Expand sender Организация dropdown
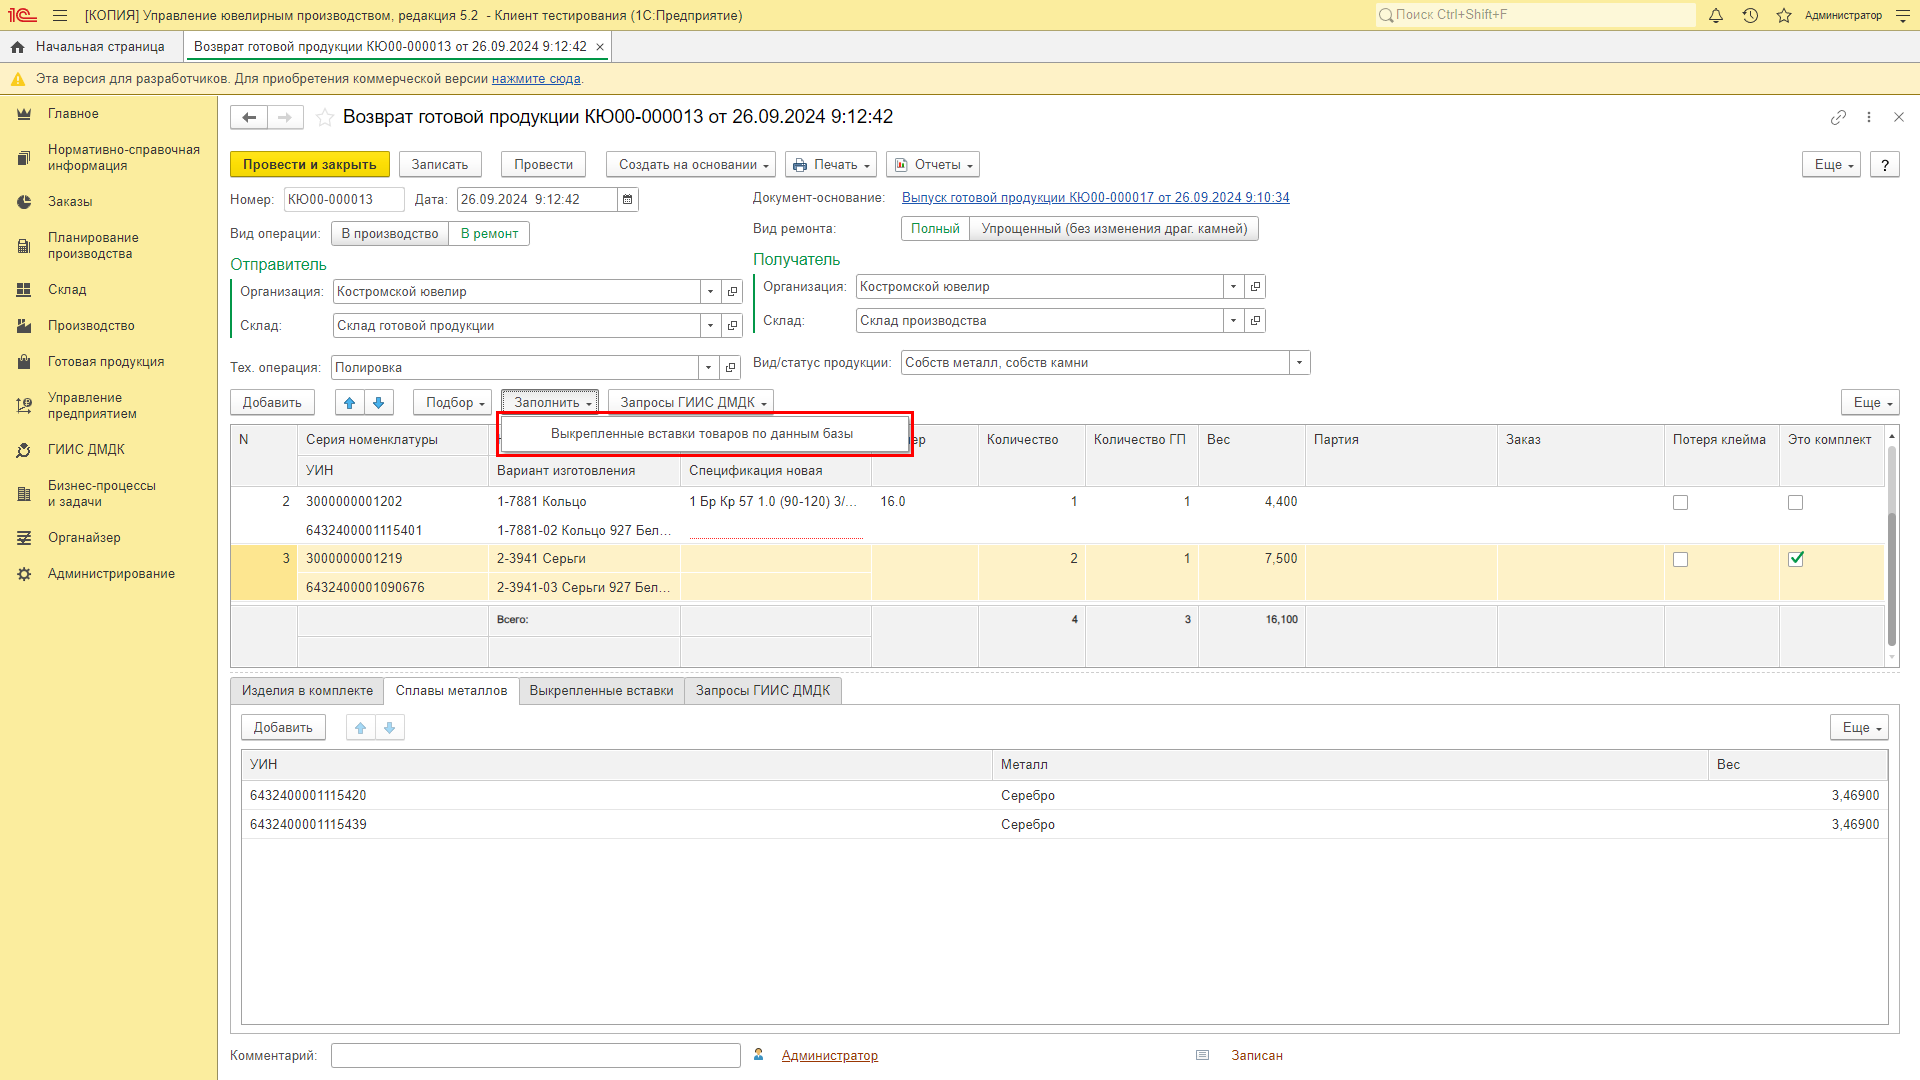This screenshot has height=1080, width=1920. click(x=710, y=292)
